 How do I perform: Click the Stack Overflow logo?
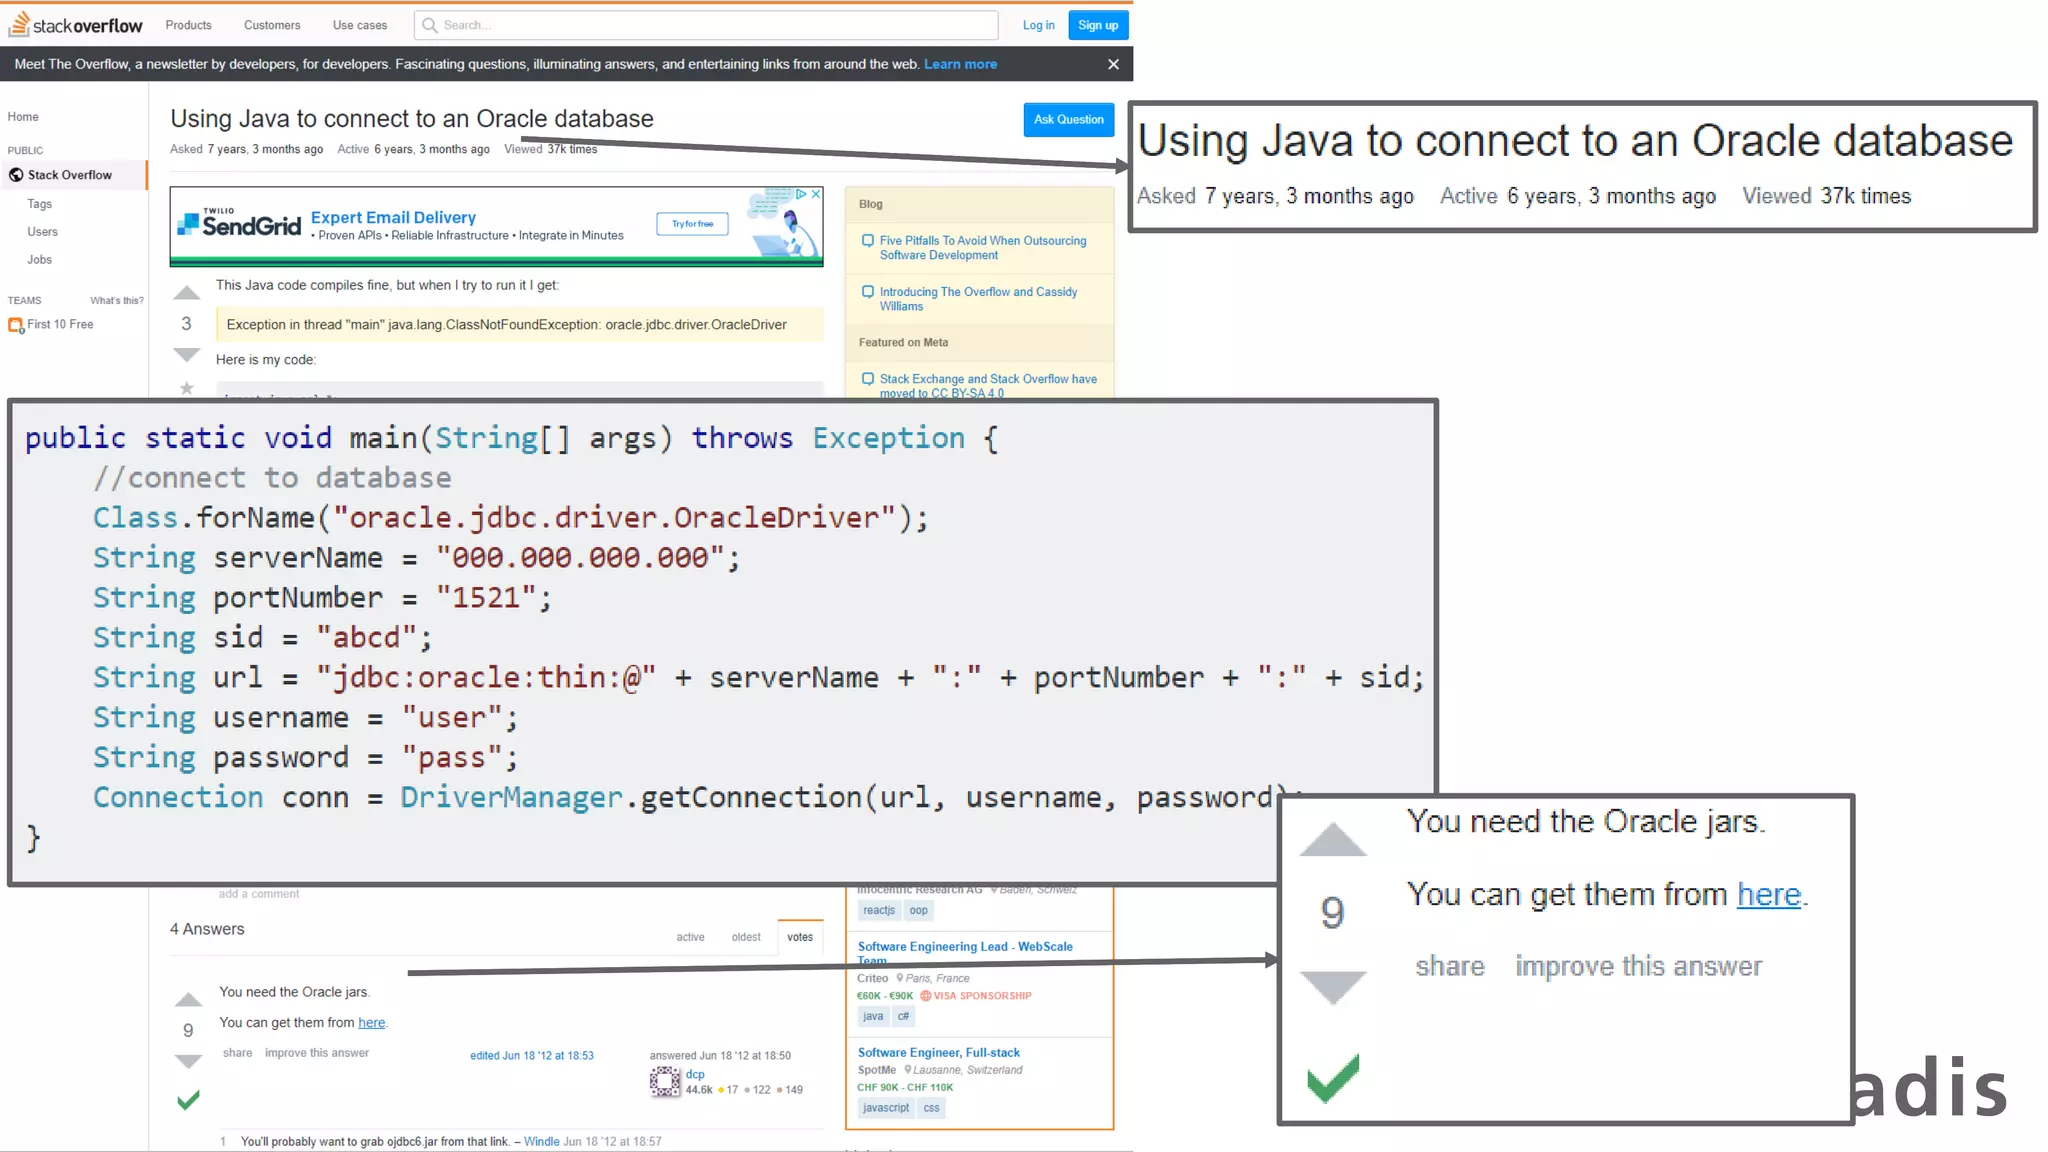76,25
